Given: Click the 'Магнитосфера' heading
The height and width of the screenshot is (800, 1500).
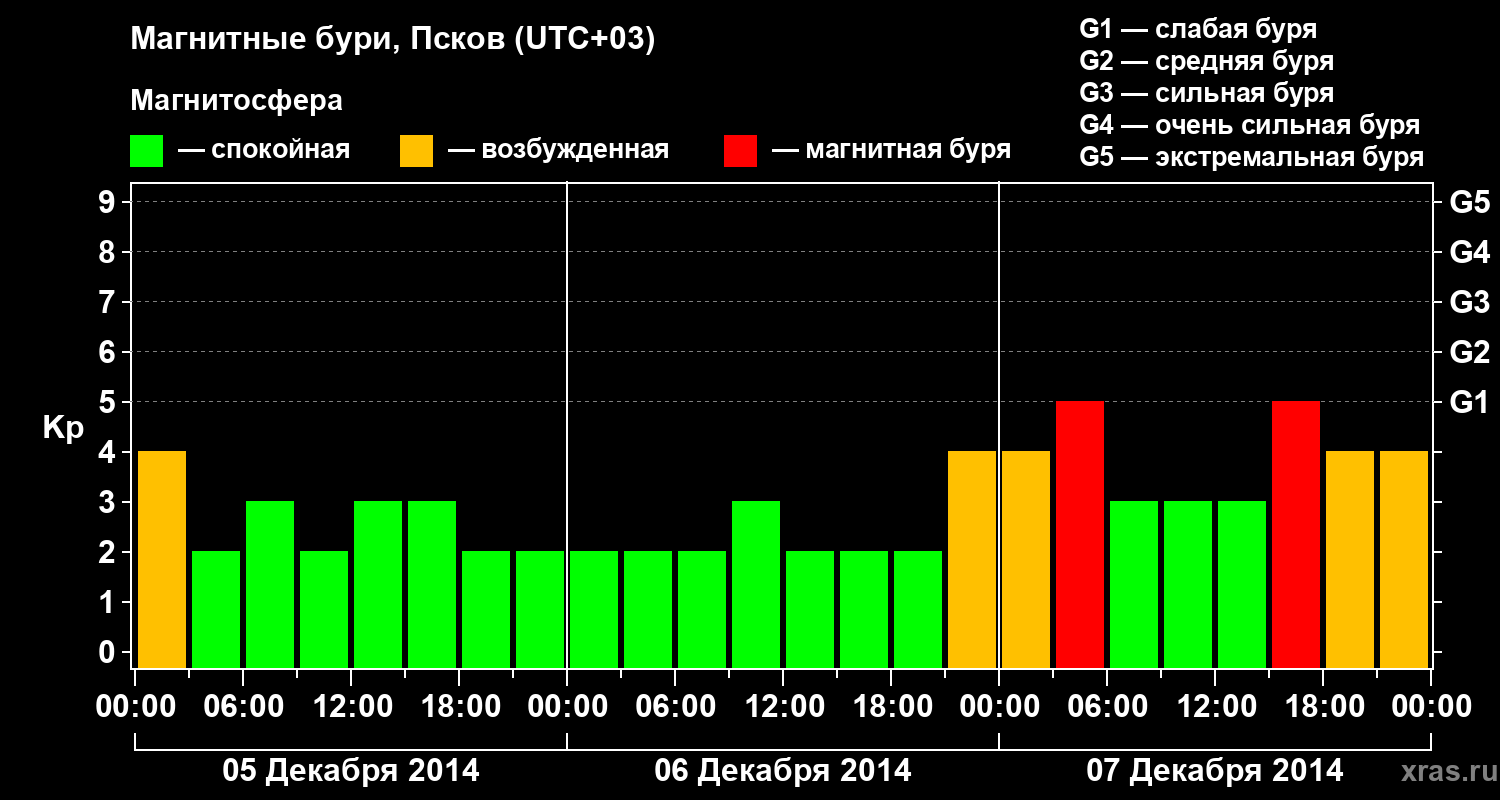Looking at the screenshot, I should tap(236, 101).
